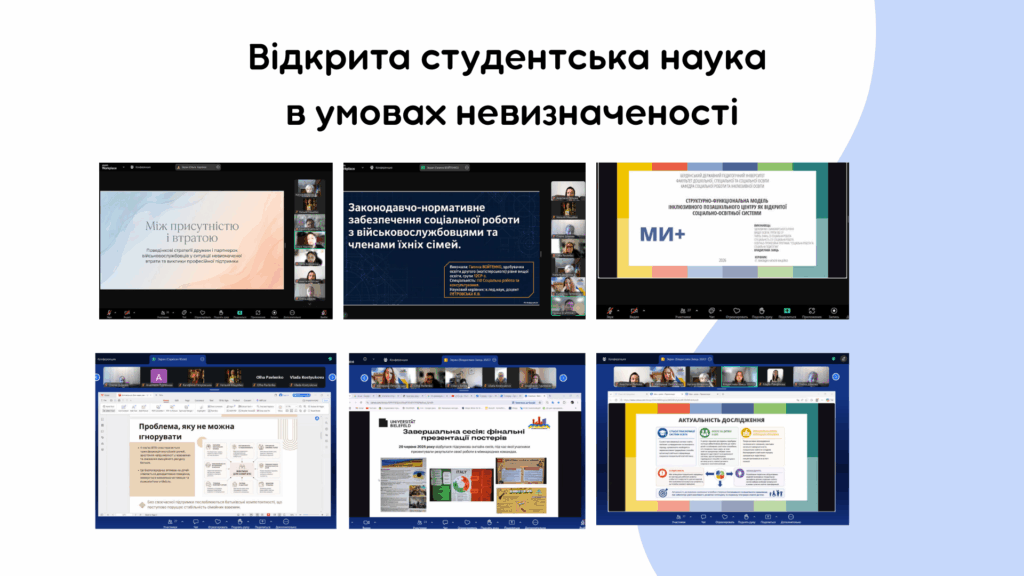Select the Olha Pavlenko participant tile
The width and height of the screenshot is (1024, 576).
click(269, 377)
